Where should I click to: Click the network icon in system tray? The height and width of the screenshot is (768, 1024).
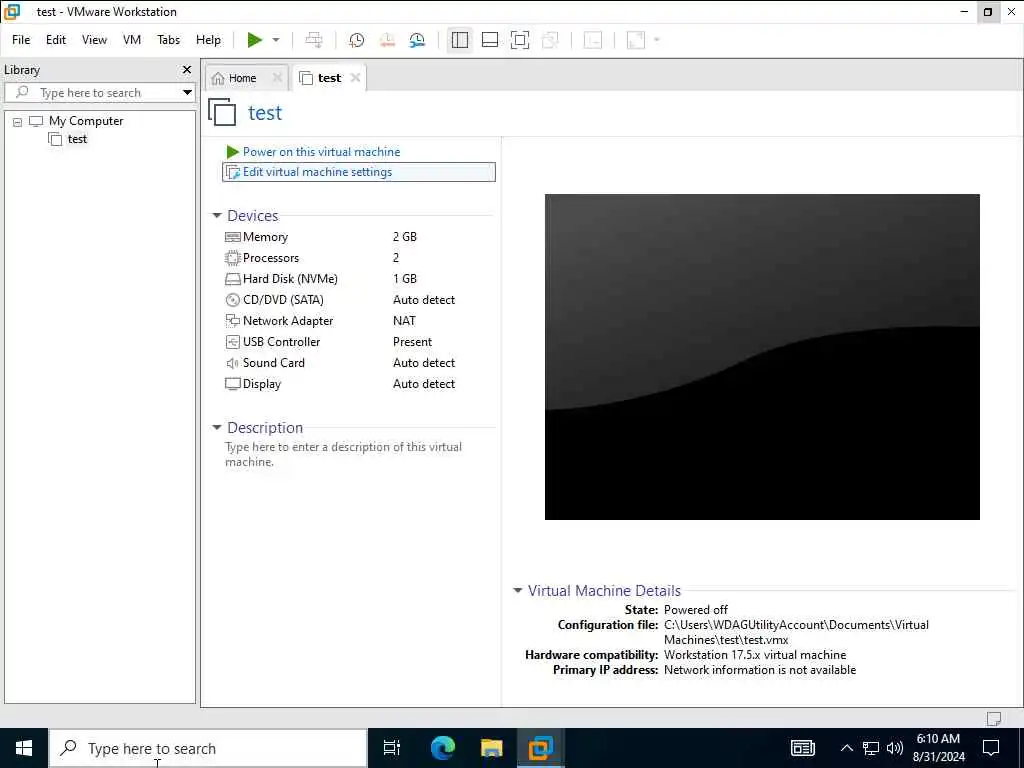point(871,748)
